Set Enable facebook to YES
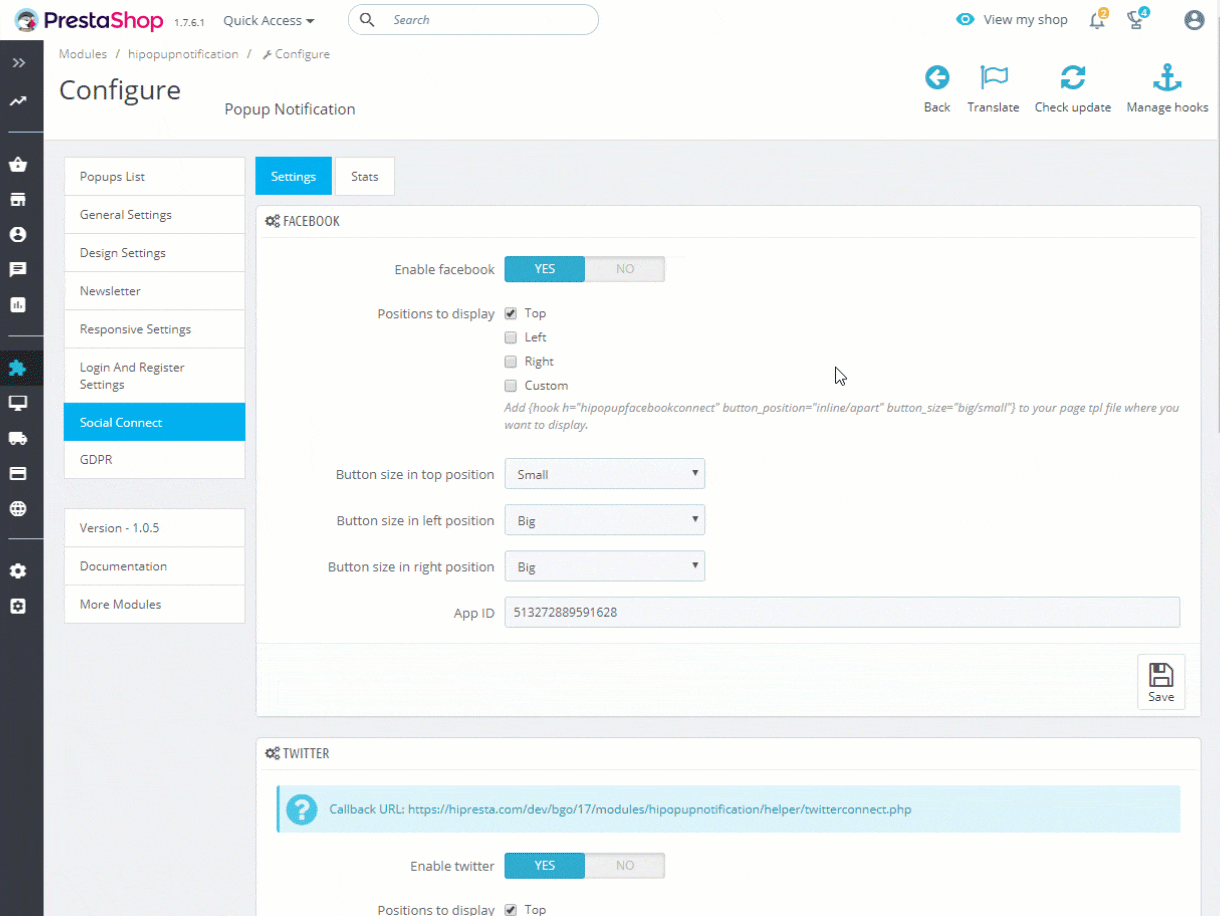The width and height of the screenshot is (1220, 916). [544, 269]
